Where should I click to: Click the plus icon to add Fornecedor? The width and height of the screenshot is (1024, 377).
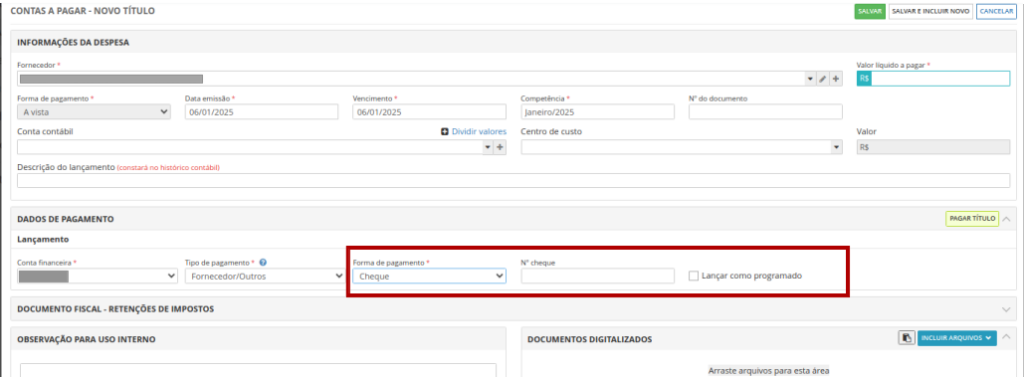pos(835,79)
